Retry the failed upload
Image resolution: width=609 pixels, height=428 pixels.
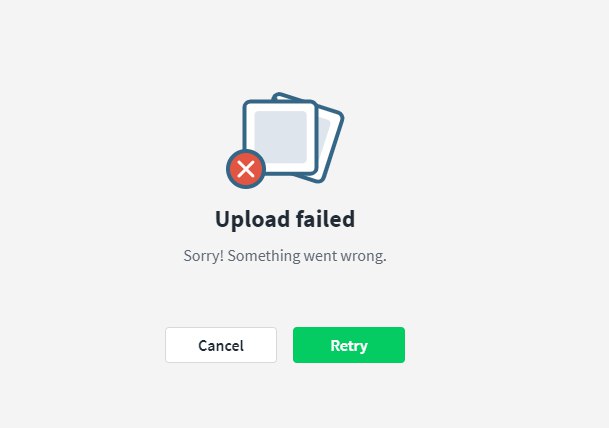point(349,345)
